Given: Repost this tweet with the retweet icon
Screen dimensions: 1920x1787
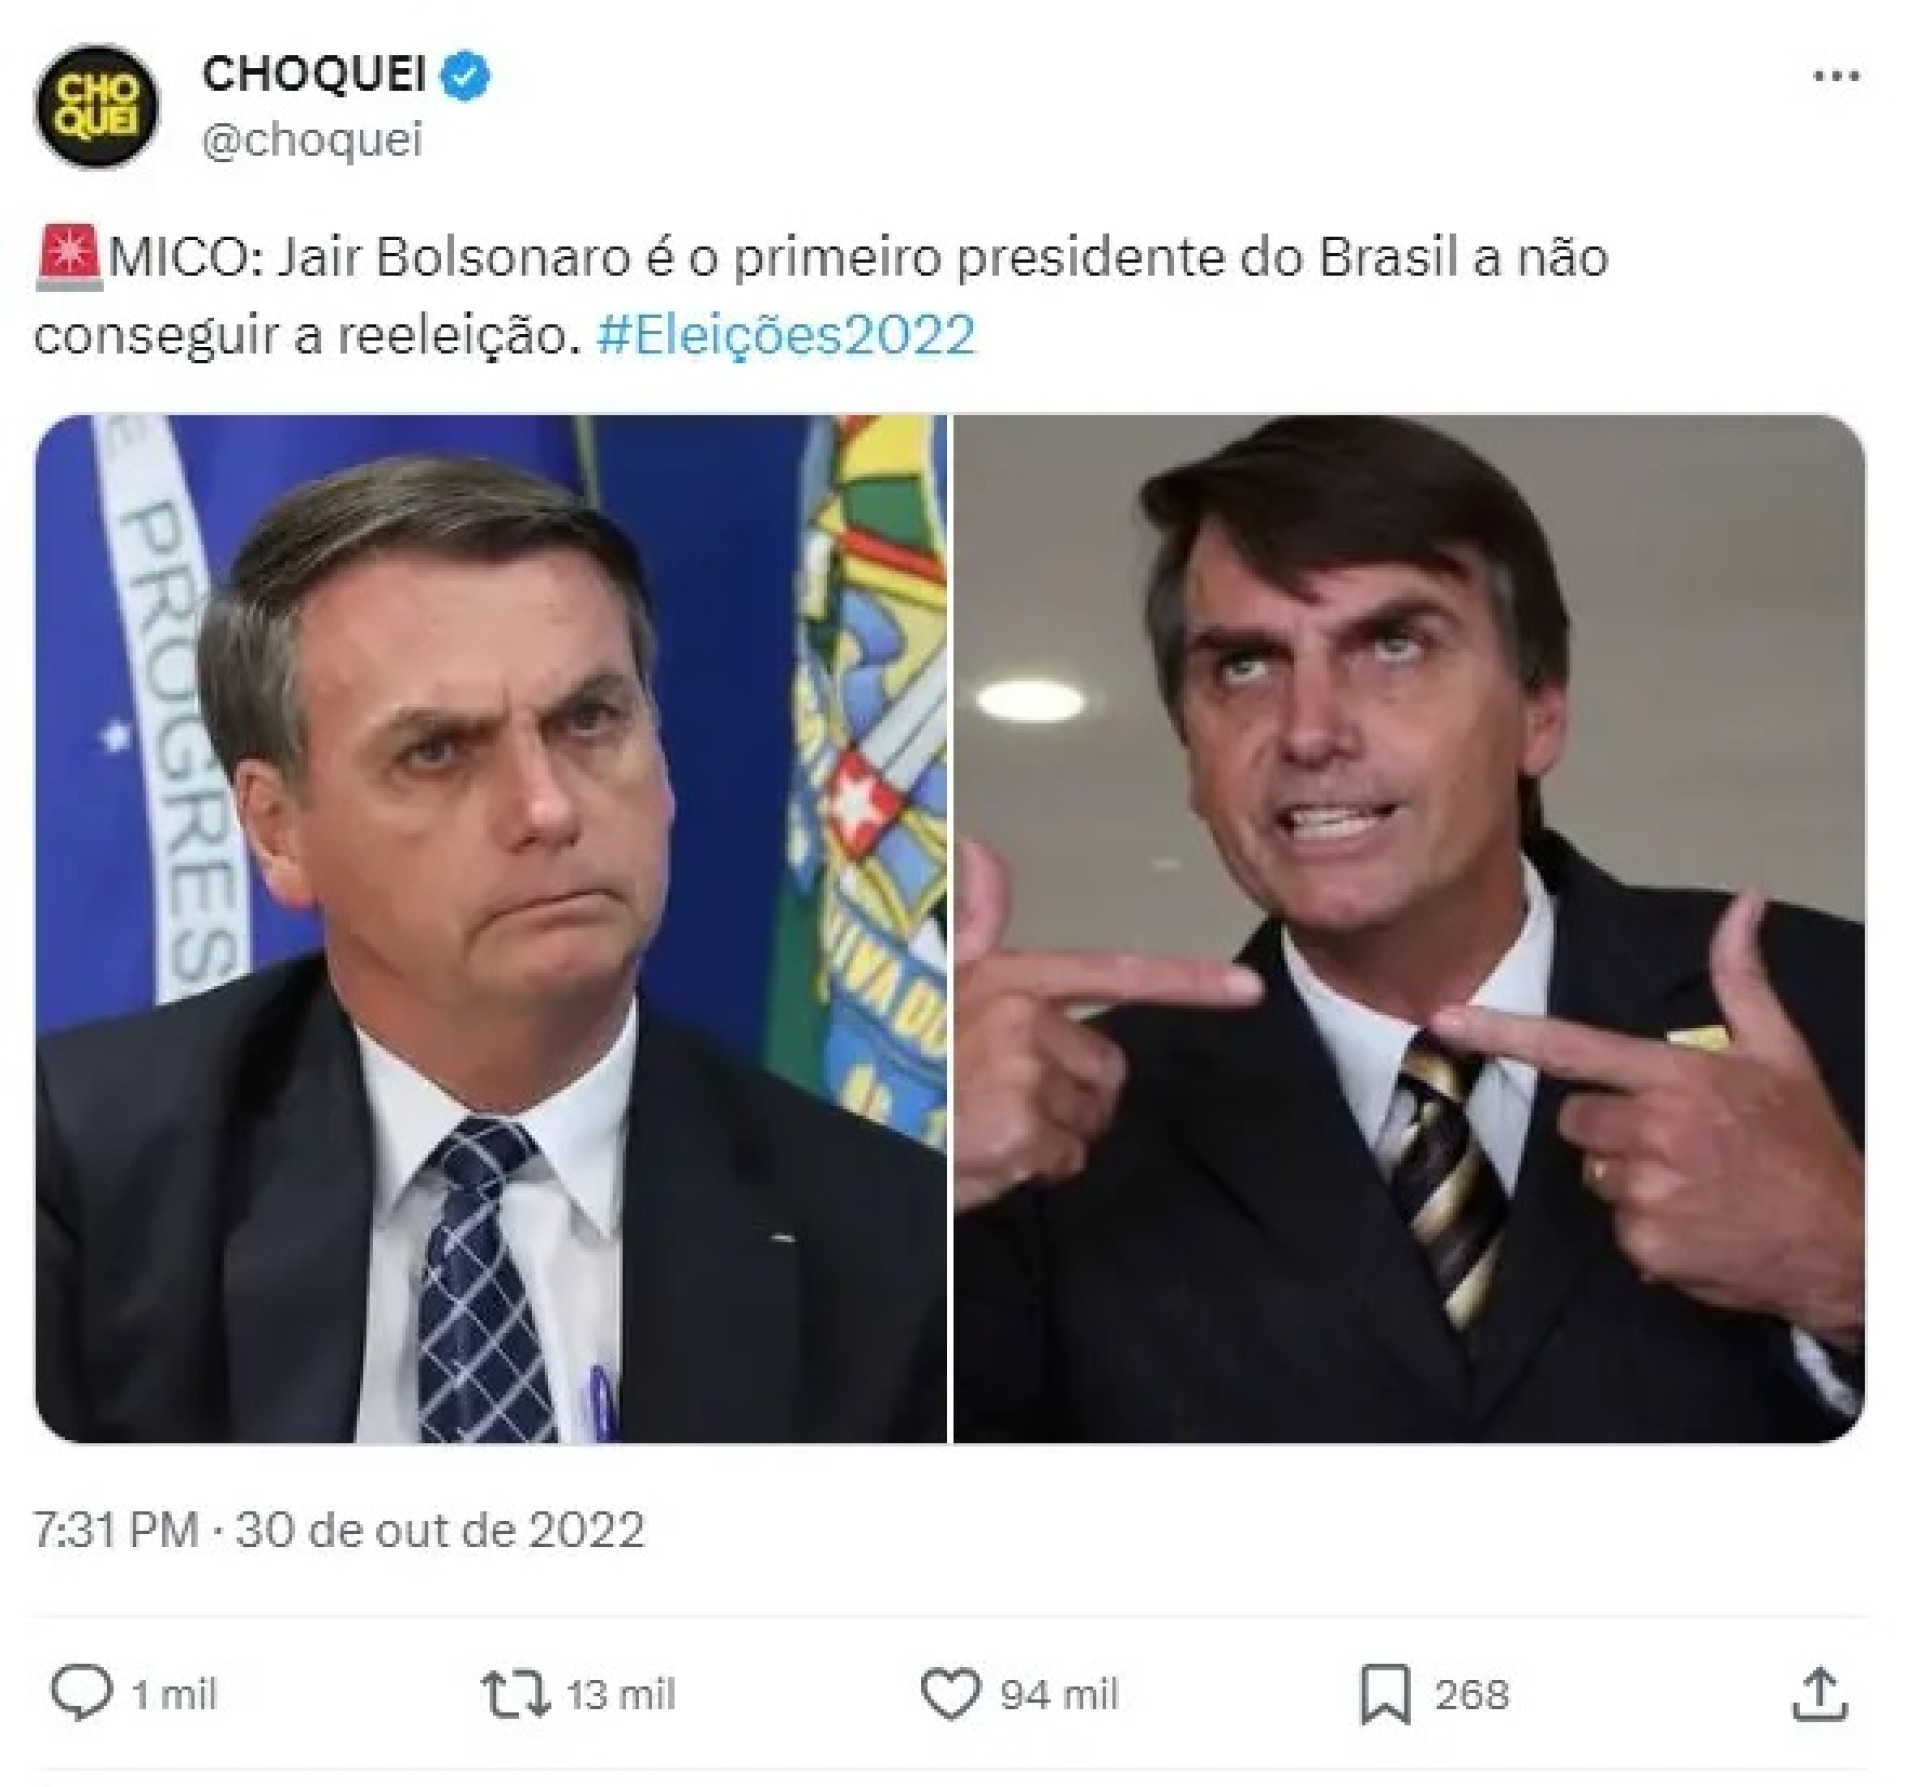Looking at the screenshot, I should click(516, 1694).
